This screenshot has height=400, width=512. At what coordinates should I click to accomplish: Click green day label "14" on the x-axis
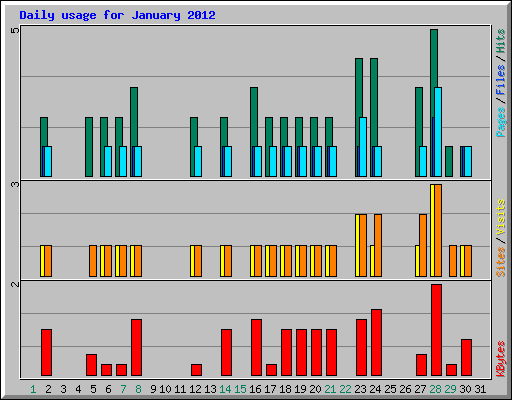tap(225, 389)
